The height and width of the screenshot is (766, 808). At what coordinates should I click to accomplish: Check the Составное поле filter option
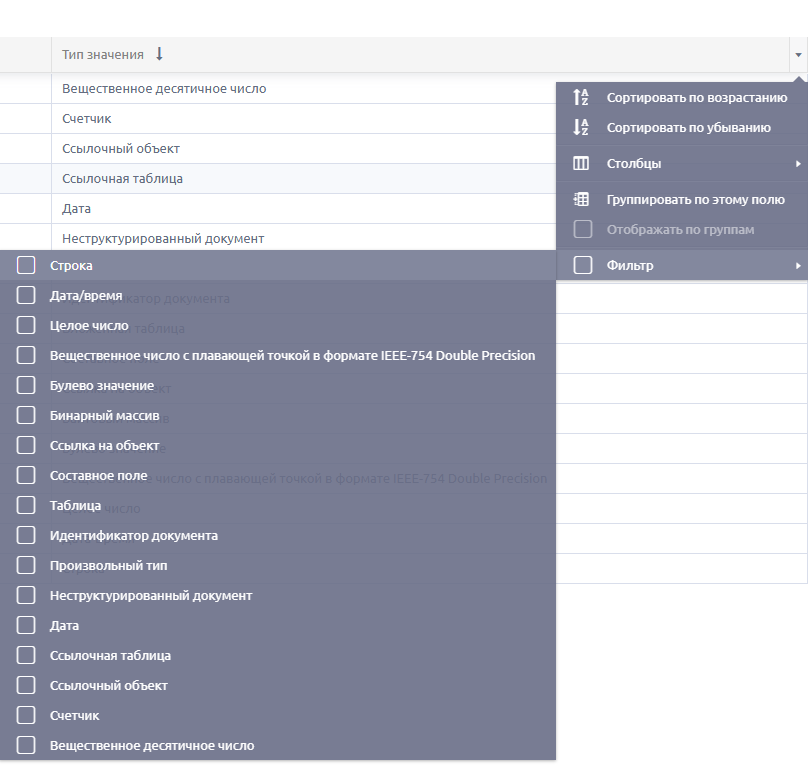tap(26, 475)
